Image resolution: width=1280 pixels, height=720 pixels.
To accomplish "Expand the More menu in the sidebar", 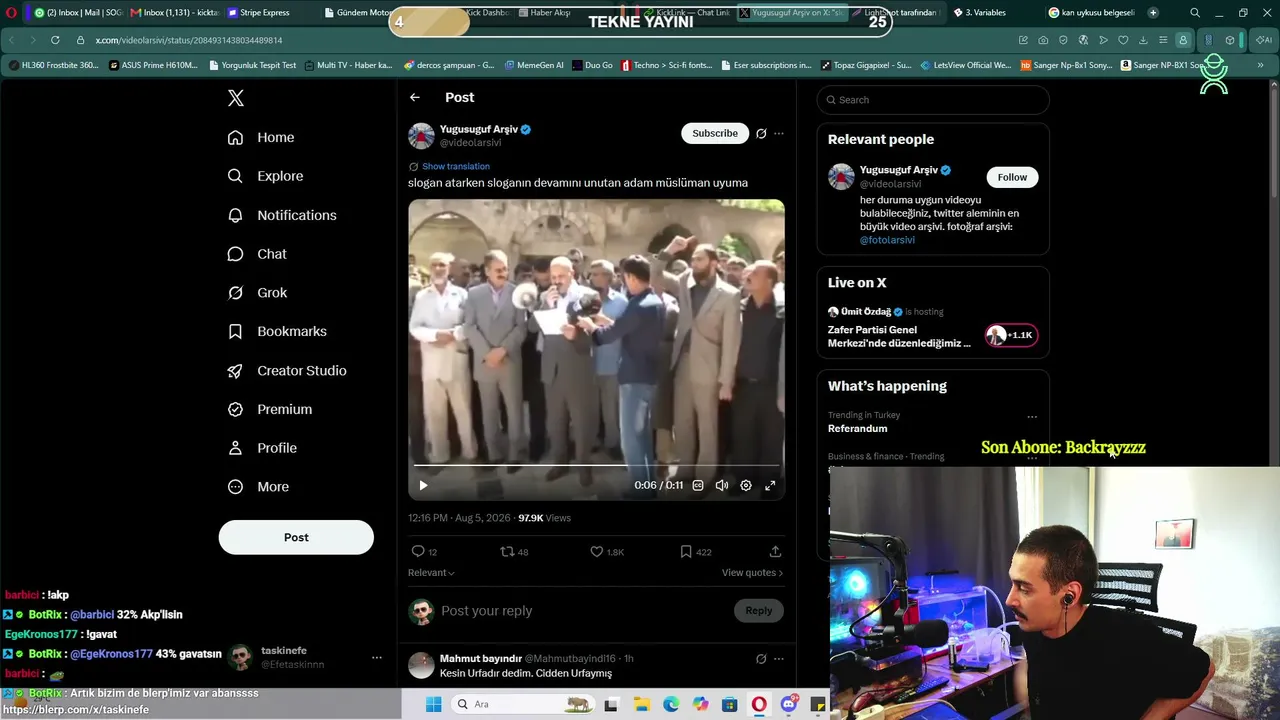I will [x=258, y=487].
